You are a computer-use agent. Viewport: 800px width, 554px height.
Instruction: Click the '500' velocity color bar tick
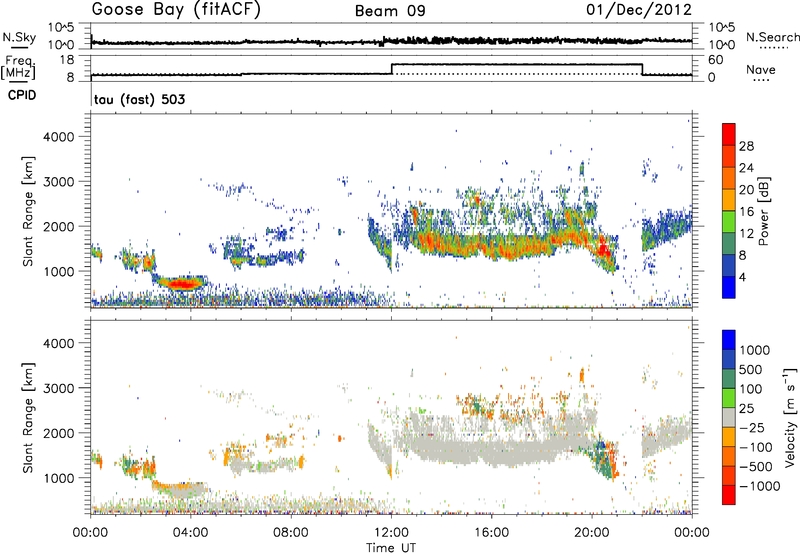(x=751, y=369)
